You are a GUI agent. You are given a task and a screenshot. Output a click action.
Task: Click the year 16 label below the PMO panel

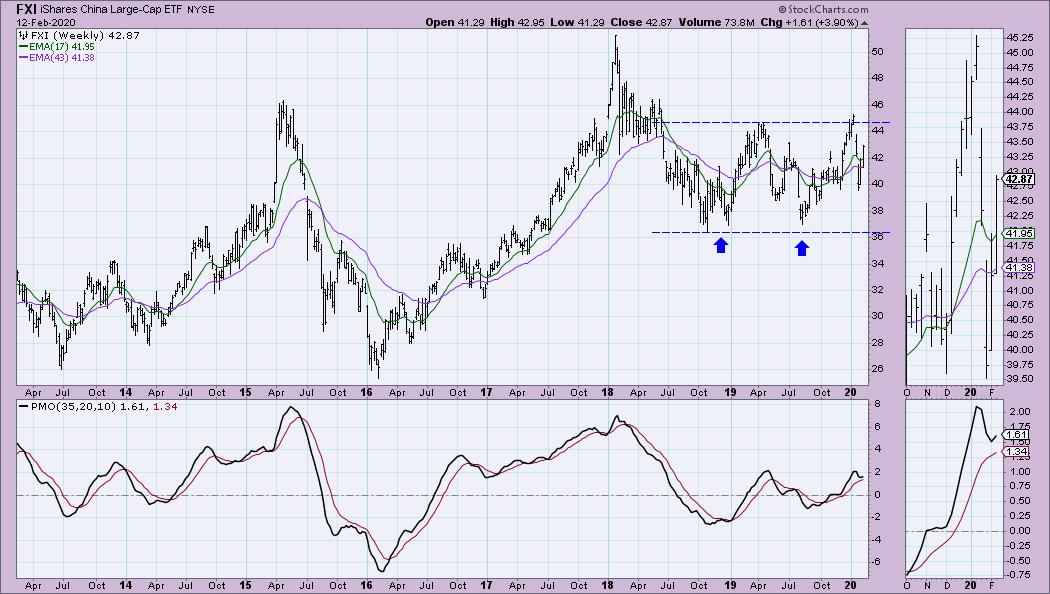[x=366, y=585]
